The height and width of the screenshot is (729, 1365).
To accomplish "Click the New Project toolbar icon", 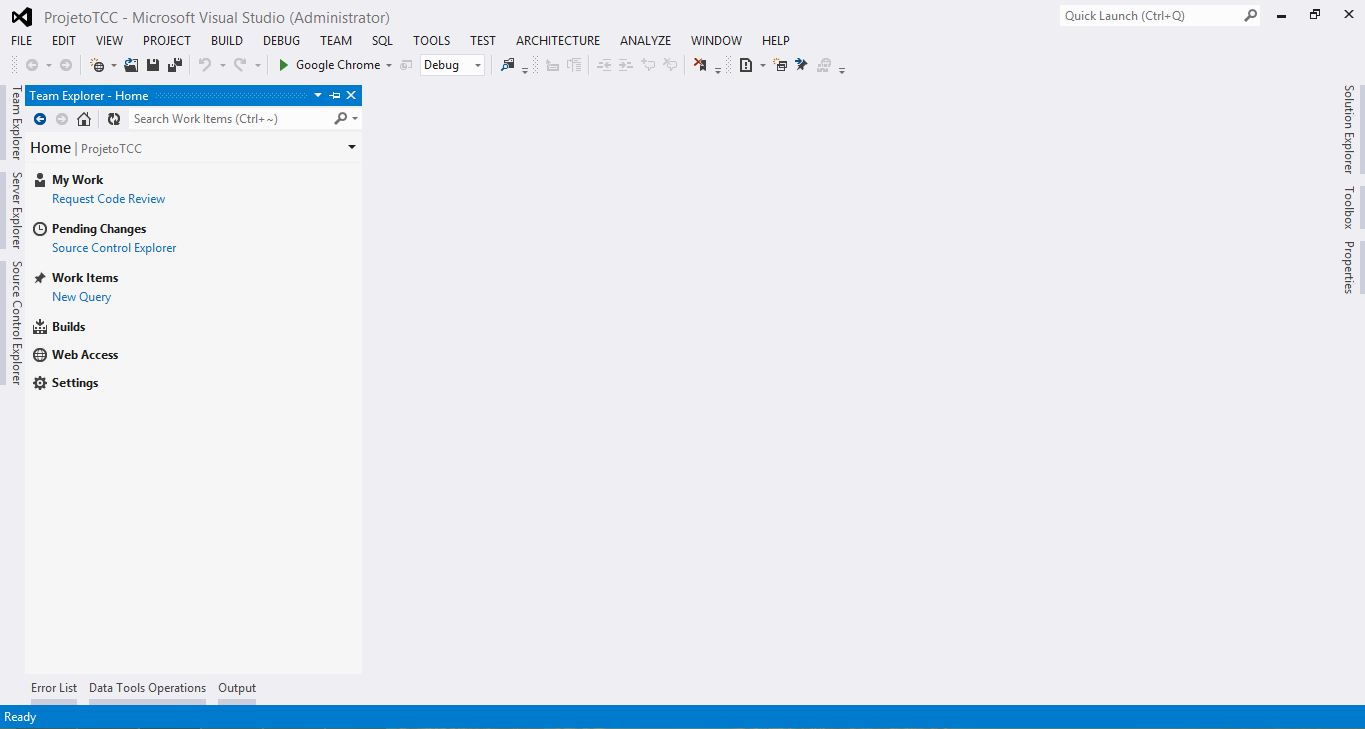I will click(x=97, y=65).
